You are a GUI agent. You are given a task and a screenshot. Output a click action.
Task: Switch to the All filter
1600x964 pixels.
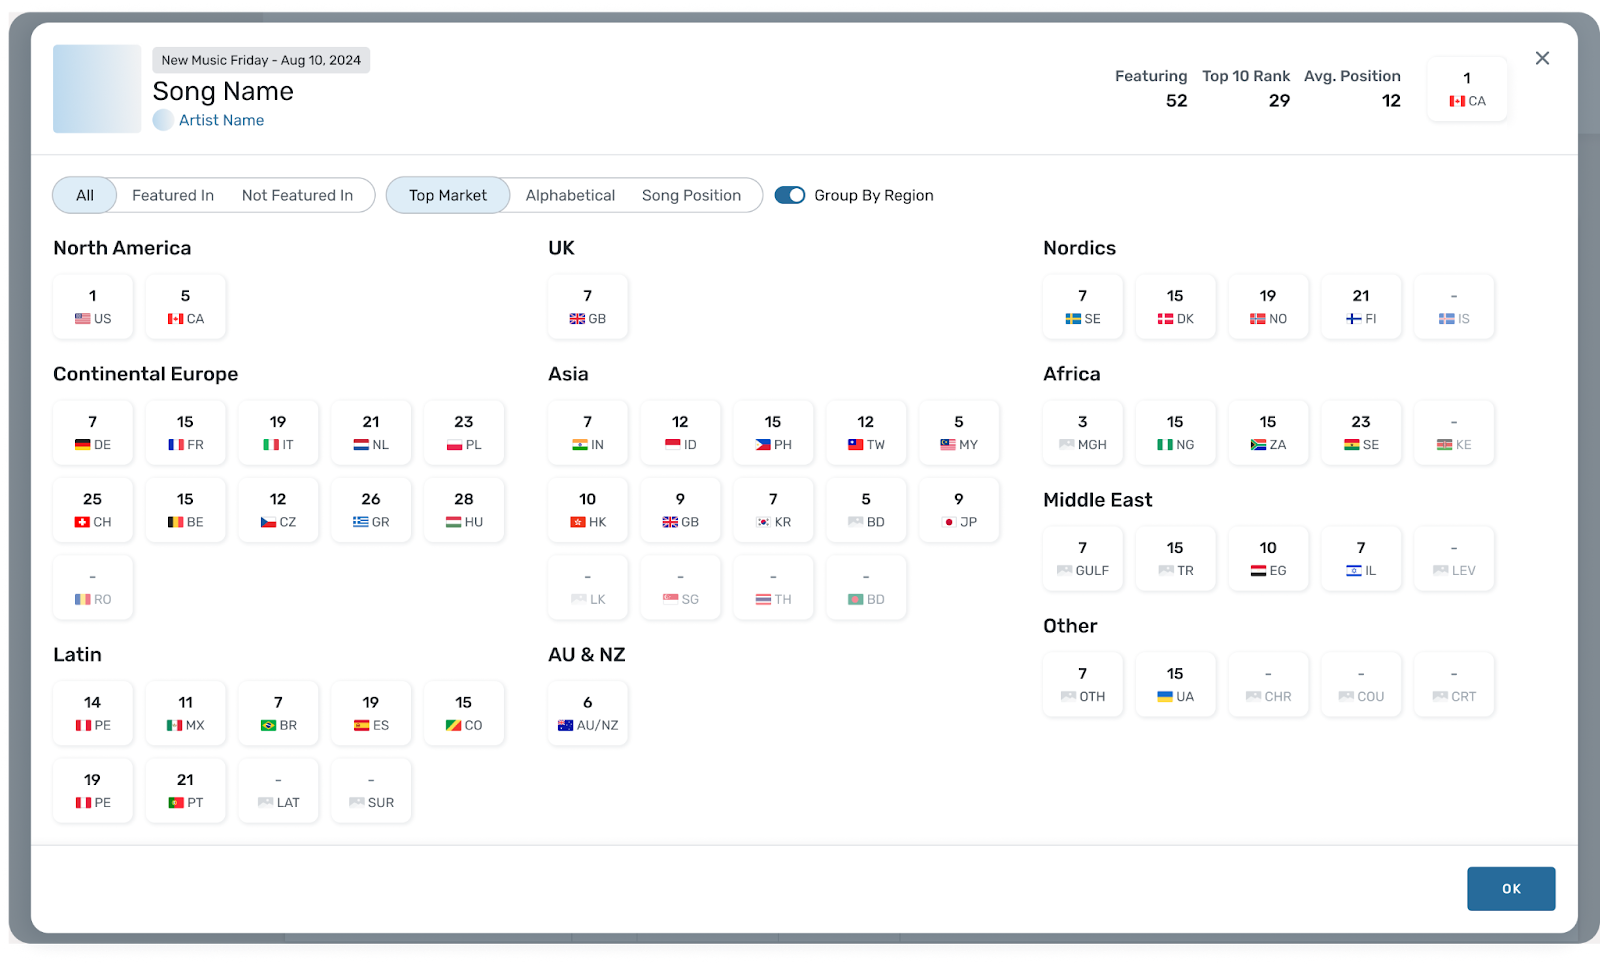(85, 195)
